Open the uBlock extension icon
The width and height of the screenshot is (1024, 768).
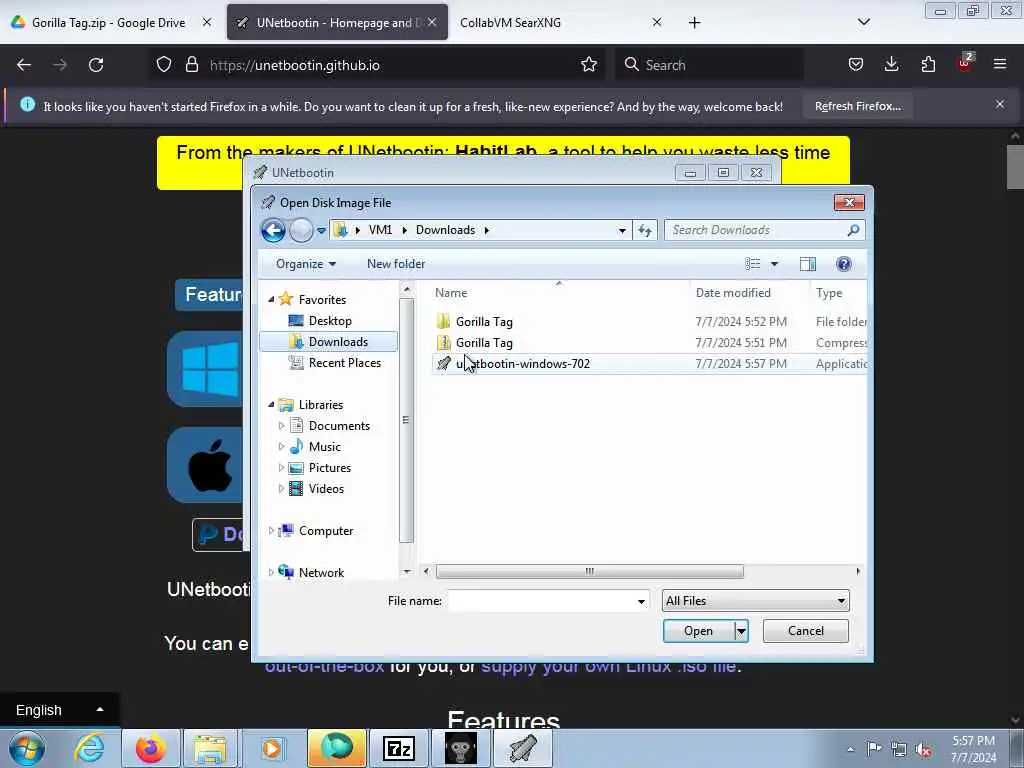[965, 63]
